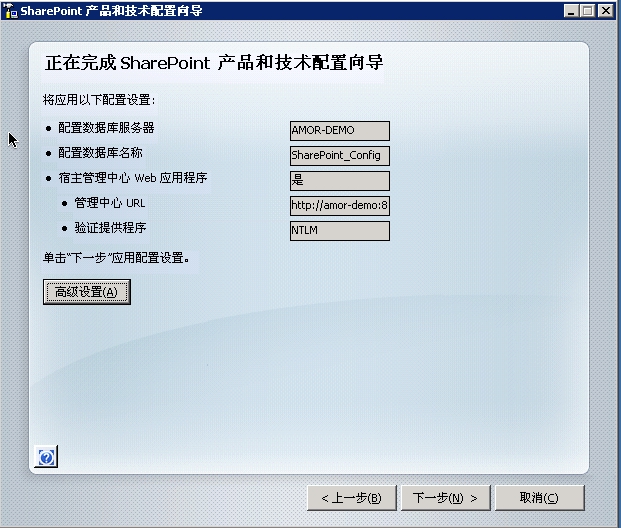Viewport: 621px width, 528px height.
Task: Go back with 上一步(B) button
Action: (352, 498)
